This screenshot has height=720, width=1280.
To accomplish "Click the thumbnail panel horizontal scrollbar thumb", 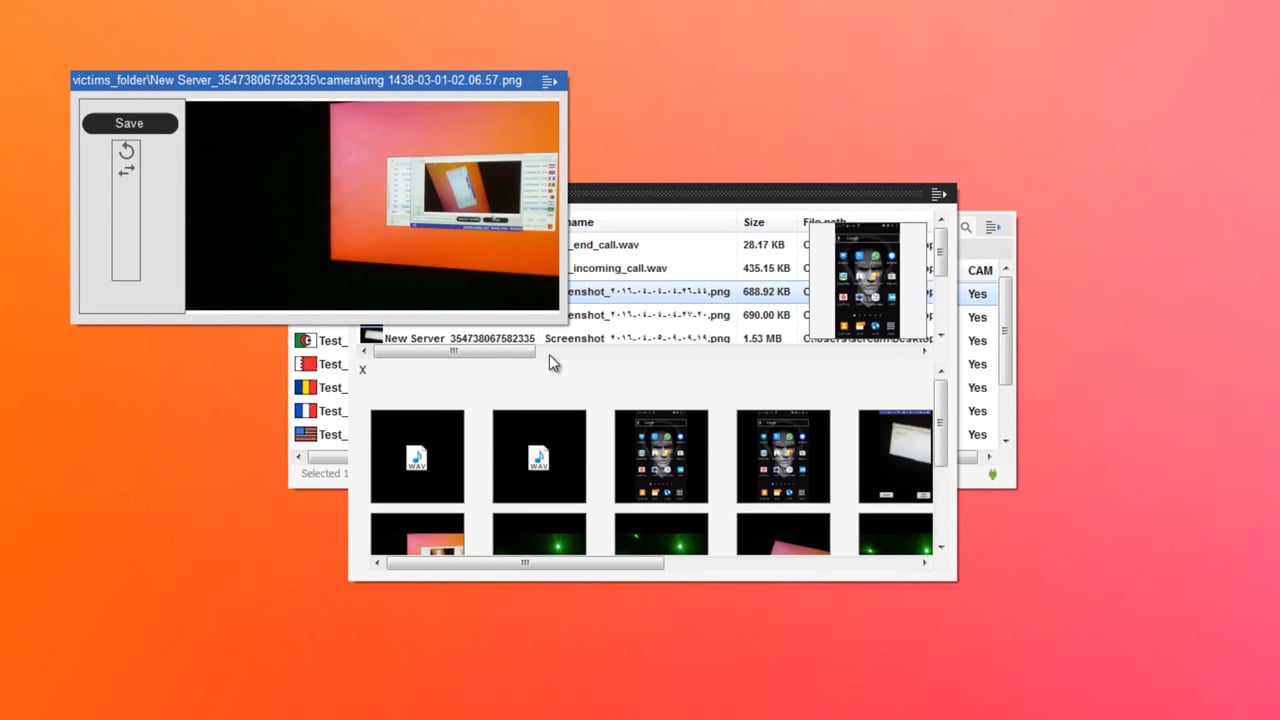I will tap(525, 563).
